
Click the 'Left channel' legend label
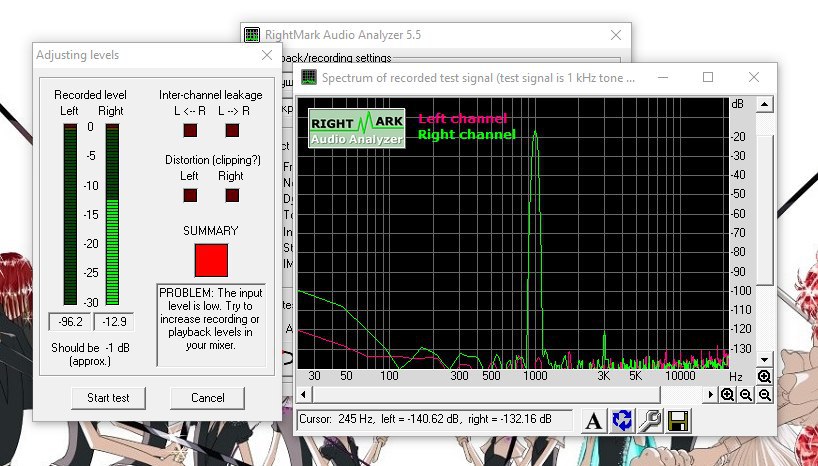463,118
